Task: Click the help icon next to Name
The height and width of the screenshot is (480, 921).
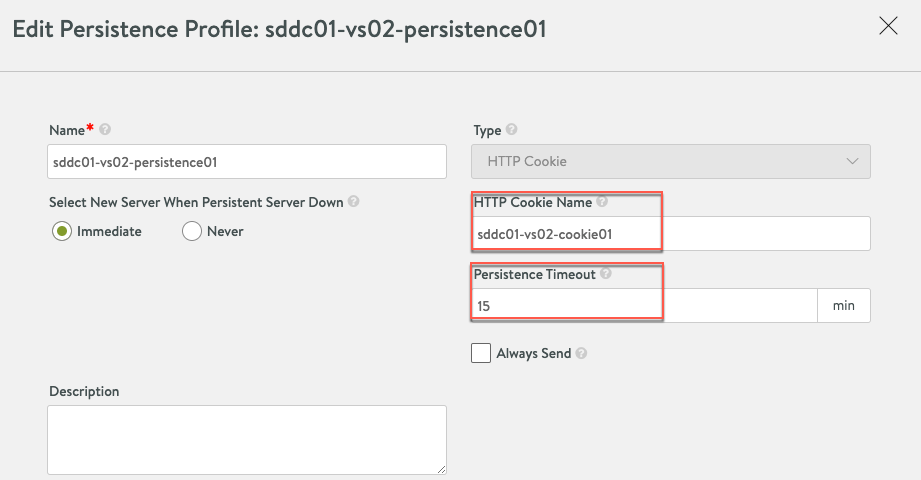Action: (105, 130)
